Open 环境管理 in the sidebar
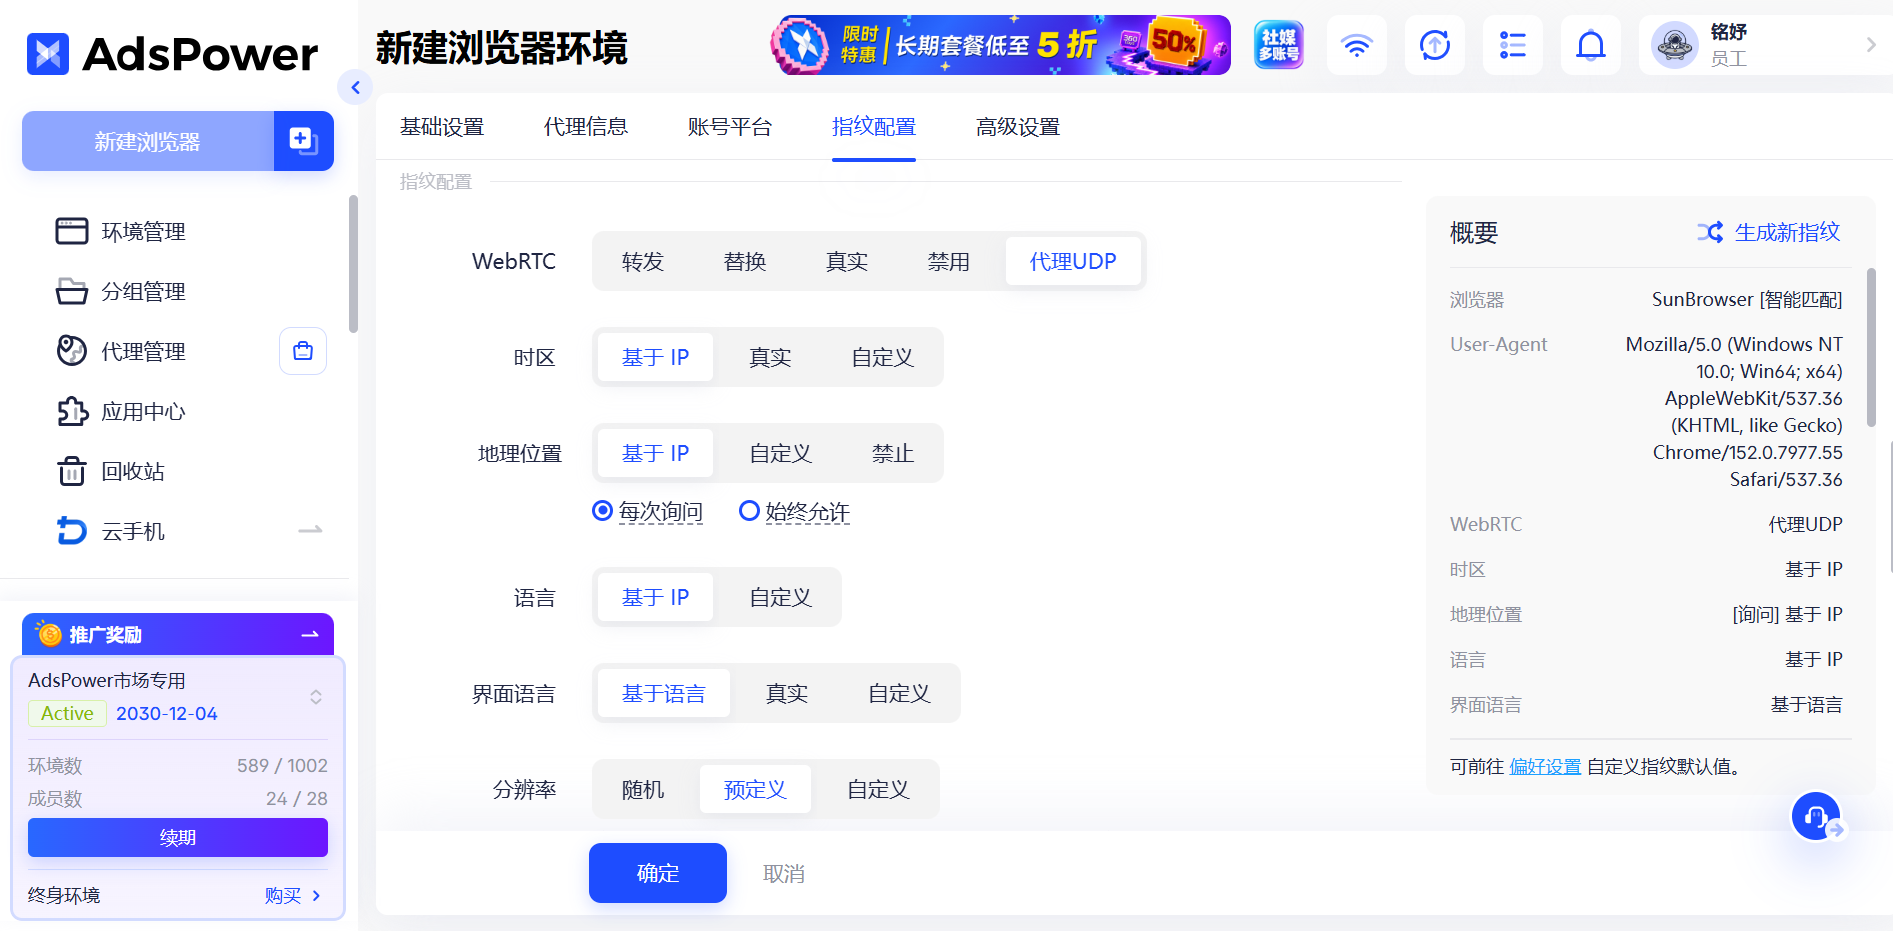 click(143, 232)
